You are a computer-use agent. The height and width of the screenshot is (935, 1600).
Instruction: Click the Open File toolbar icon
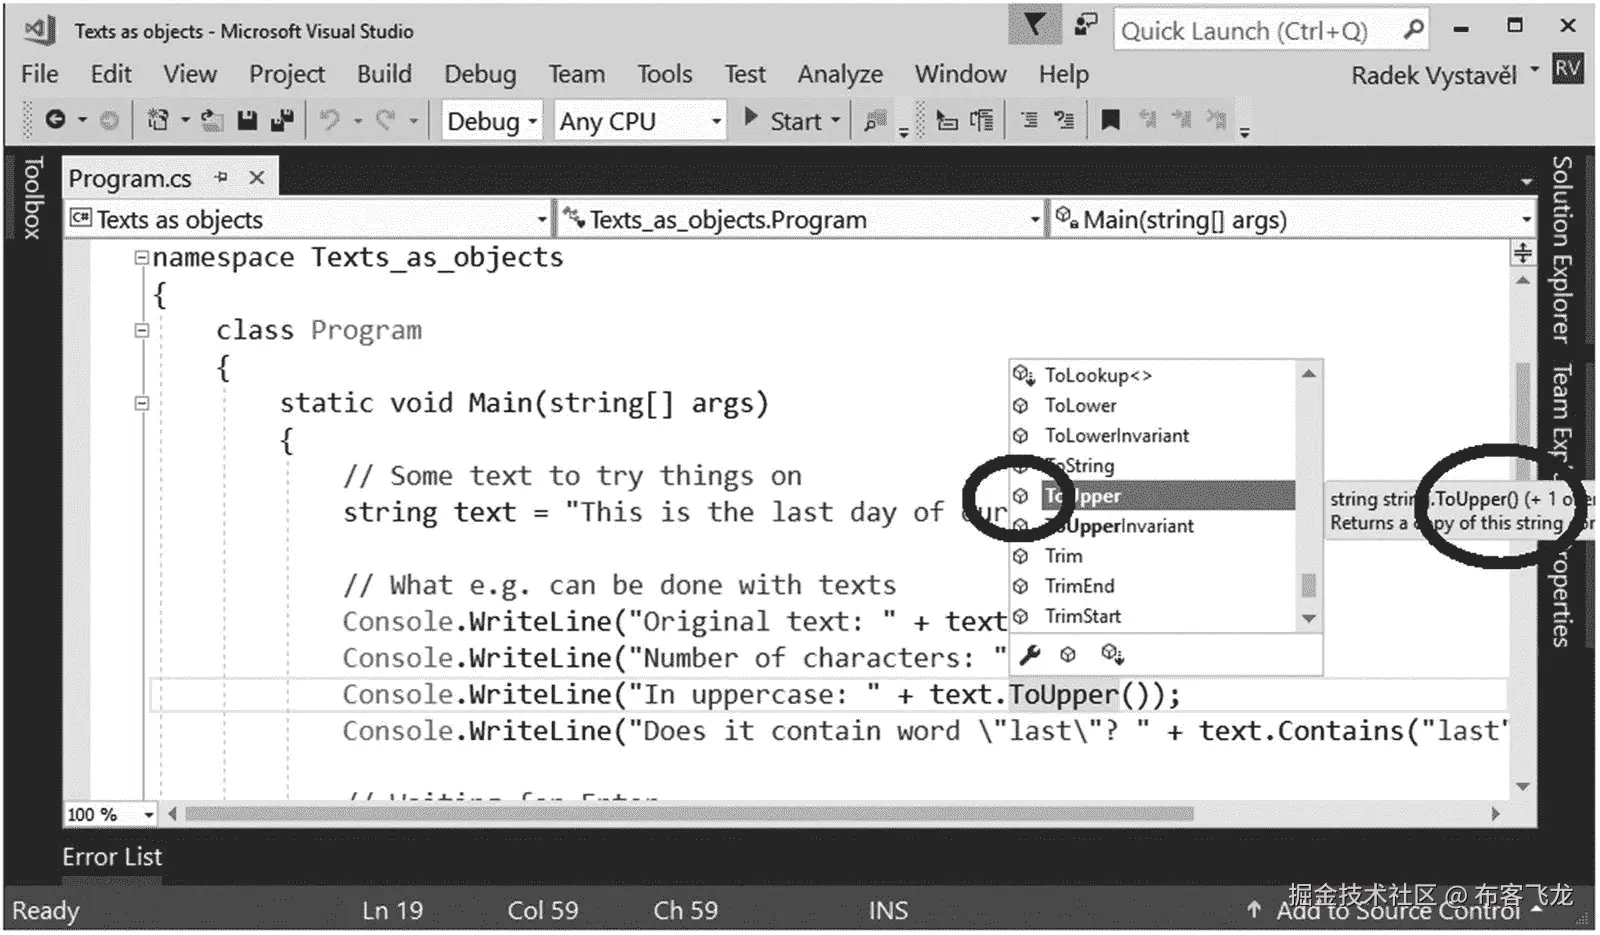click(211, 120)
